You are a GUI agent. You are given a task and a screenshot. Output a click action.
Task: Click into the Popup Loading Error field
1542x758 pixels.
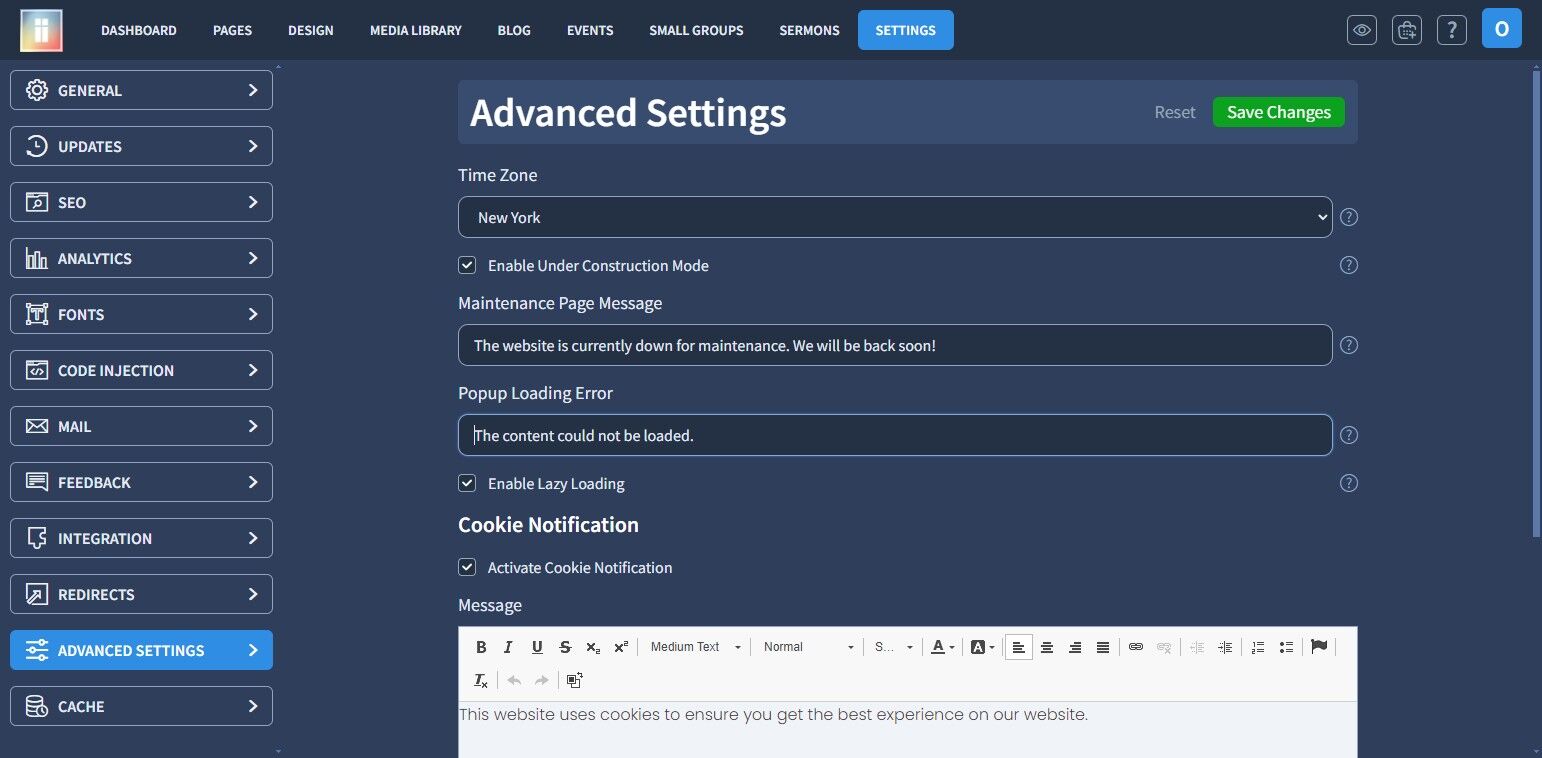[895, 435]
